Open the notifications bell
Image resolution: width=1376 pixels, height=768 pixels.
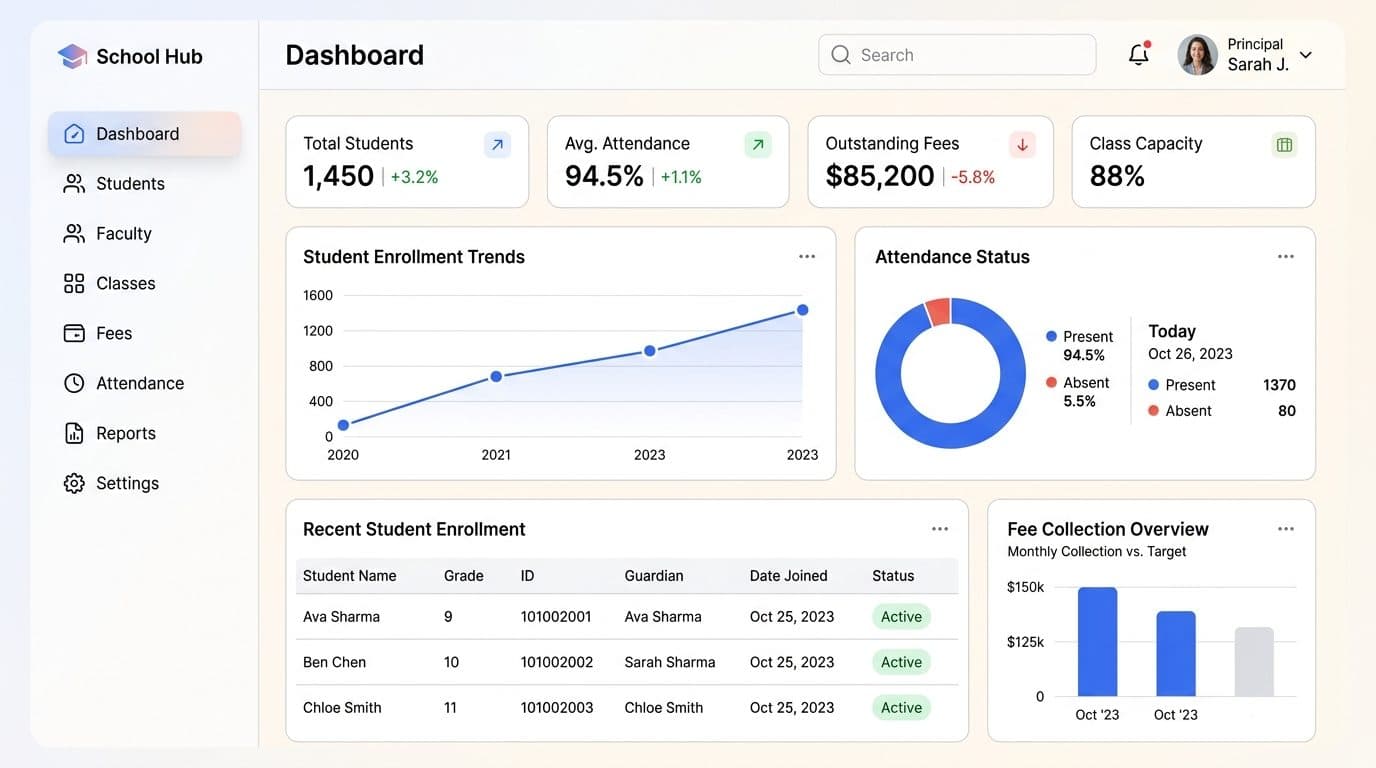tap(1138, 55)
